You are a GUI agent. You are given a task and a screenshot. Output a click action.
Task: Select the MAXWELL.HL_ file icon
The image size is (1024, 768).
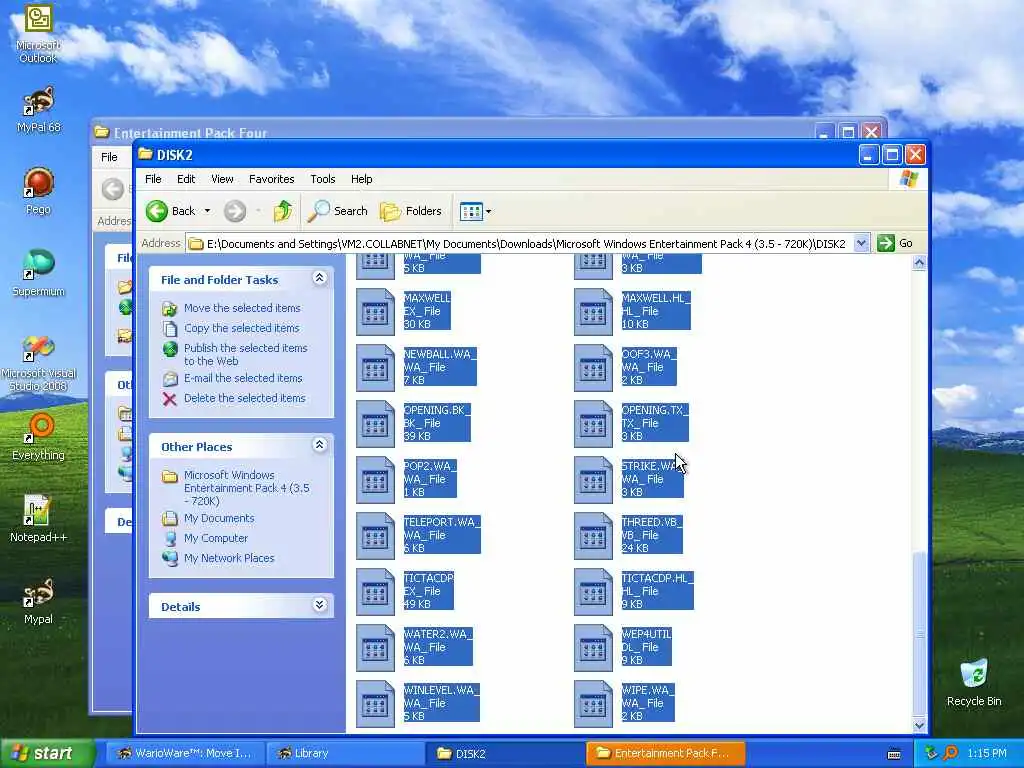593,312
